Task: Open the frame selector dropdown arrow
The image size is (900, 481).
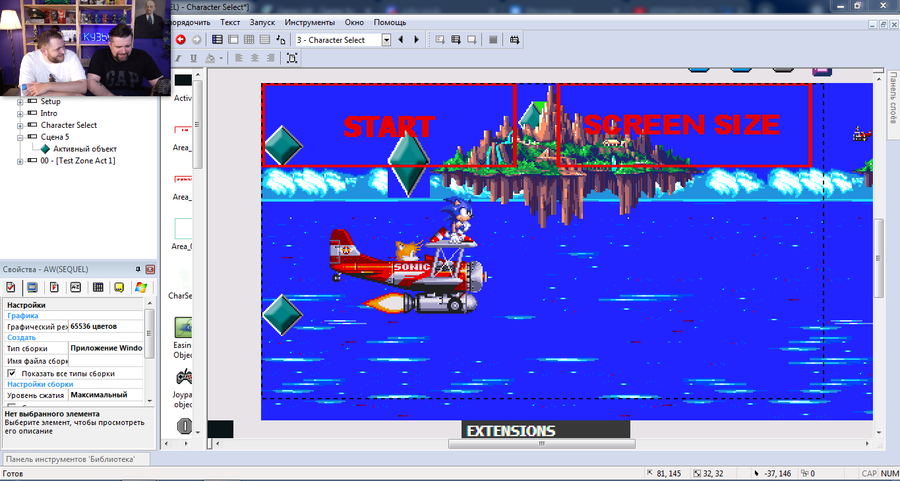Action: pos(386,40)
